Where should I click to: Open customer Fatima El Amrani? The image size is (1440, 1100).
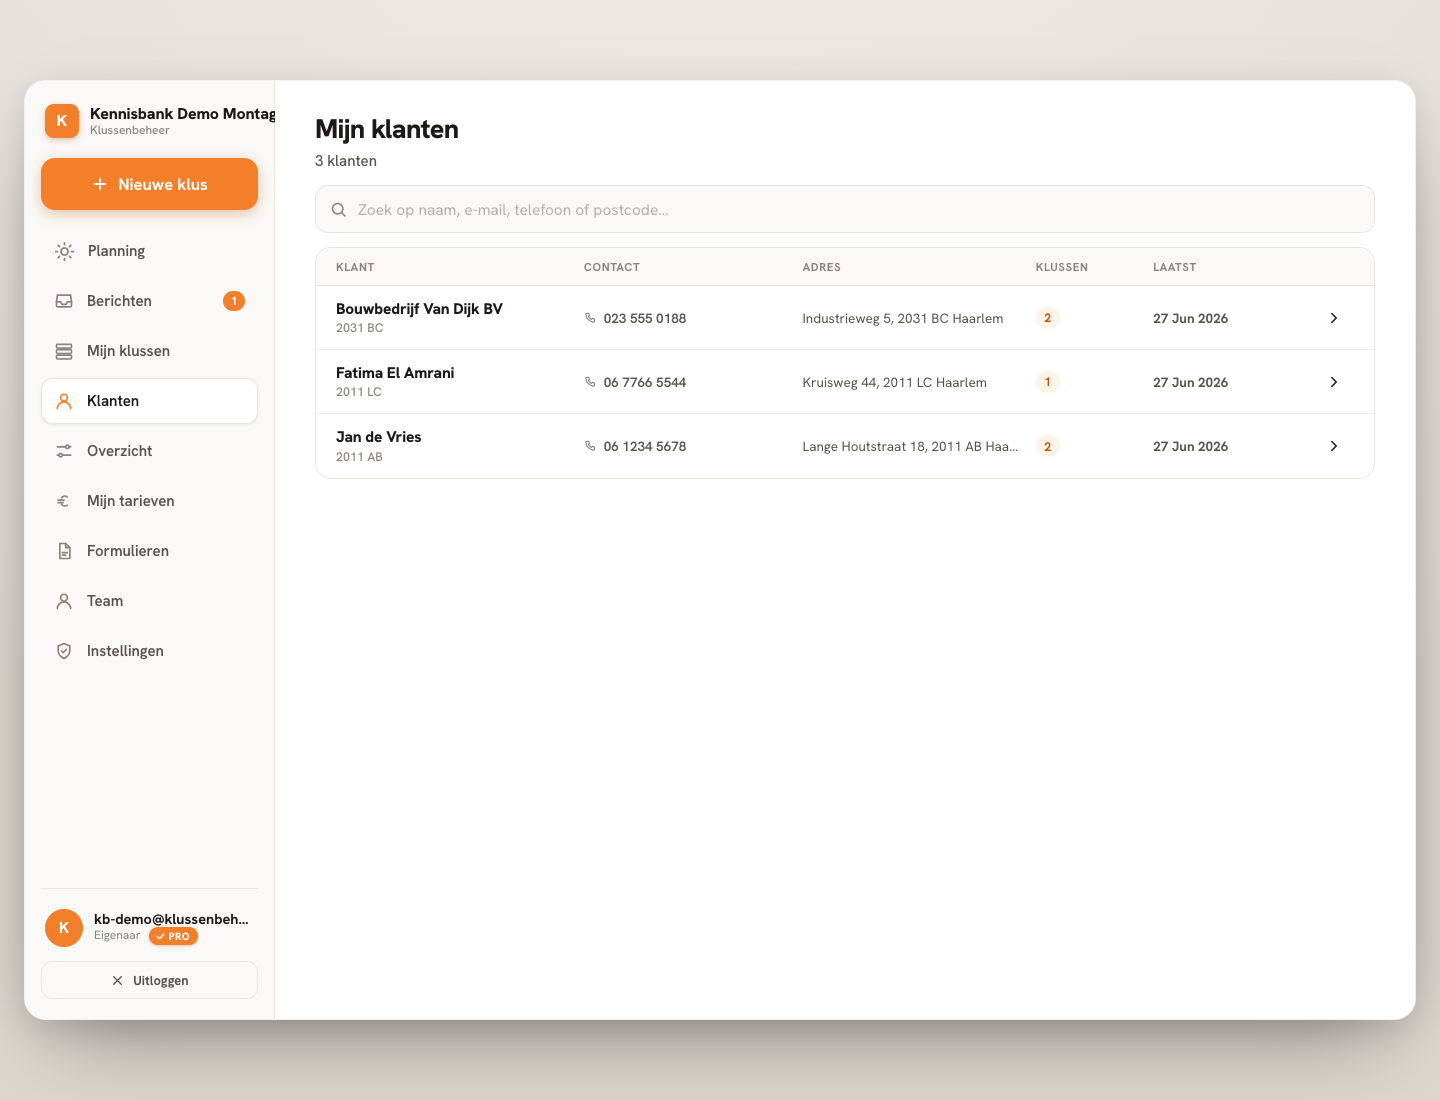point(845,382)
